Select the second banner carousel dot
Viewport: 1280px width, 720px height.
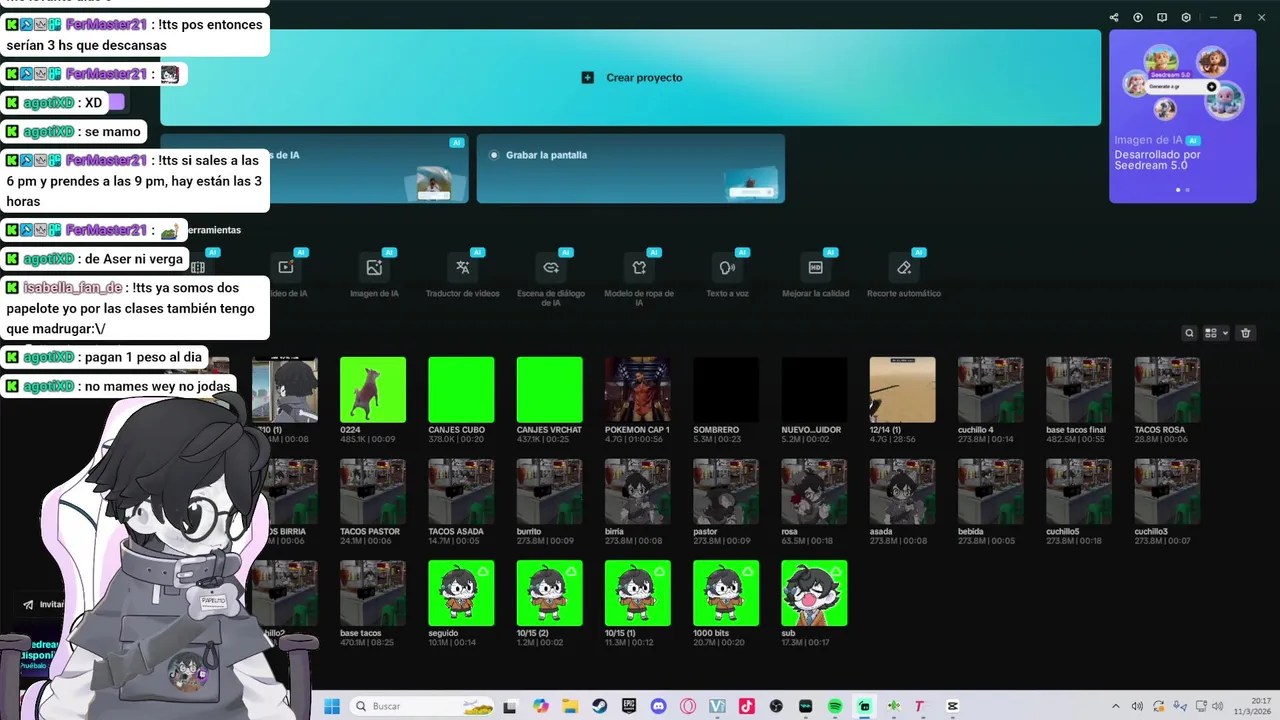(1187, 189)
